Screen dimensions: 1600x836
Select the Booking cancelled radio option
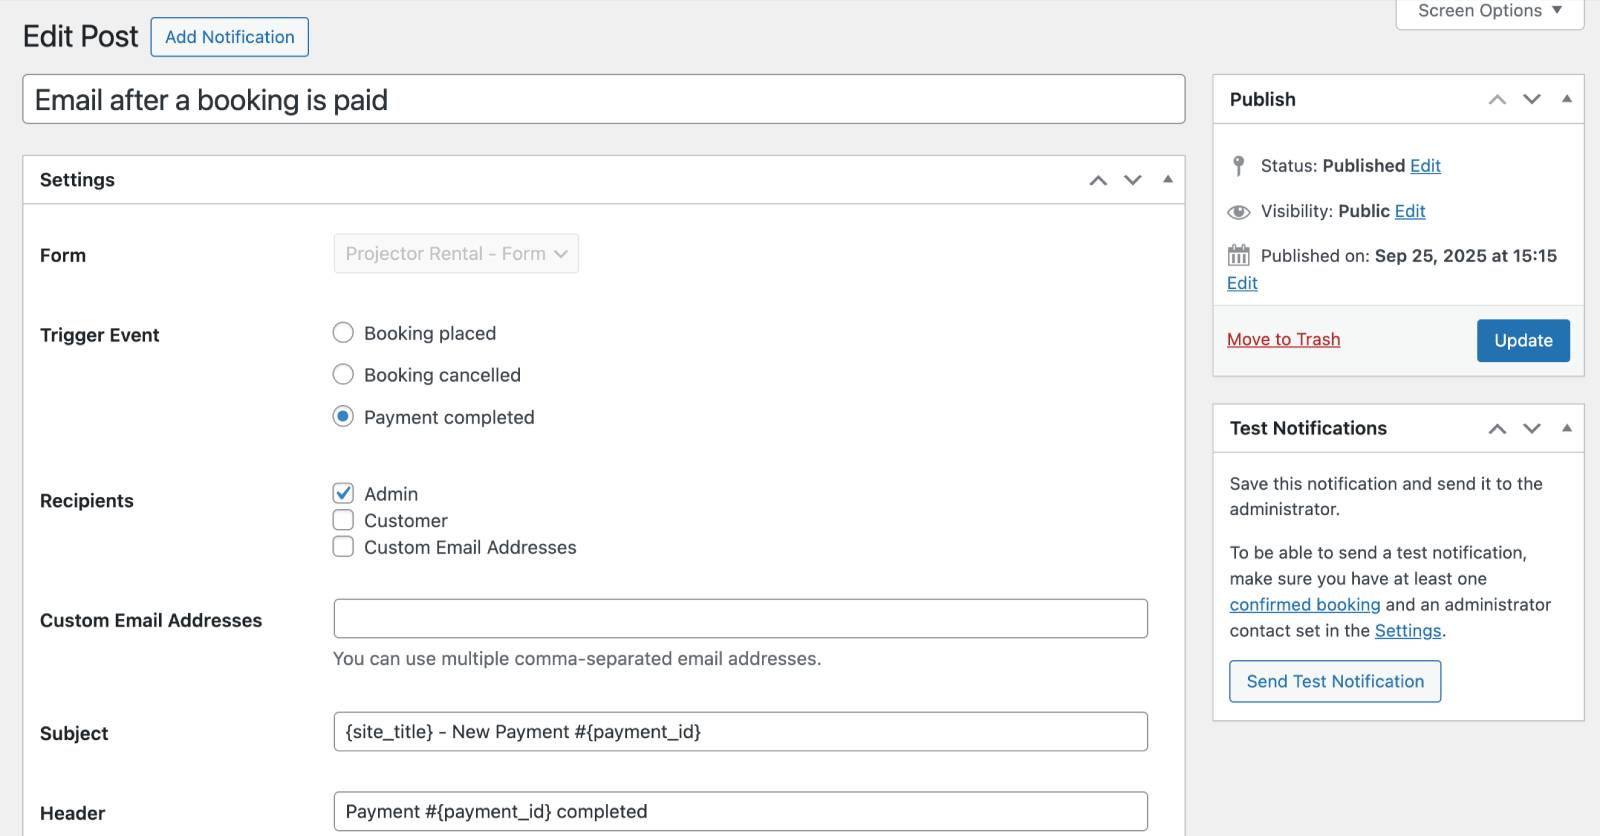coord(343,375)
